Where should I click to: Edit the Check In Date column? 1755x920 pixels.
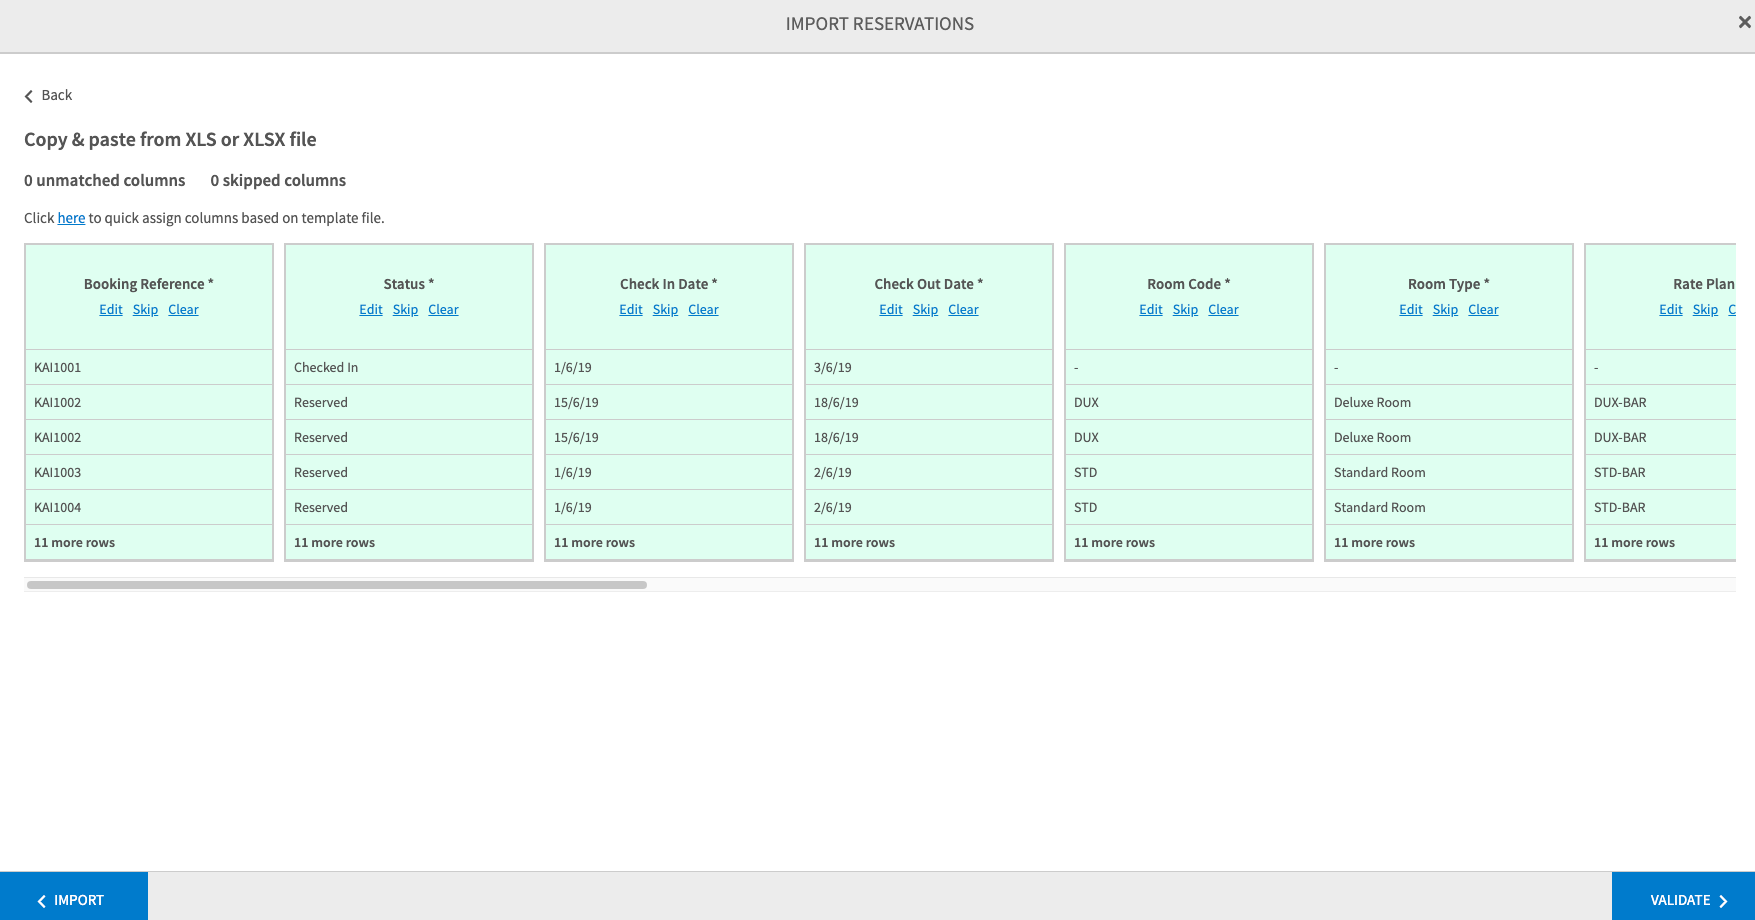coord(630,310)
